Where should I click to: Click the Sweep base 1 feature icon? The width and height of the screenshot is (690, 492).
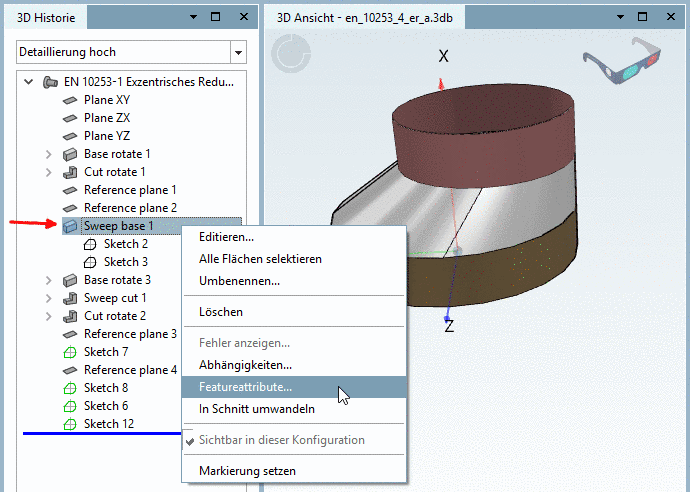coord(70,226)
